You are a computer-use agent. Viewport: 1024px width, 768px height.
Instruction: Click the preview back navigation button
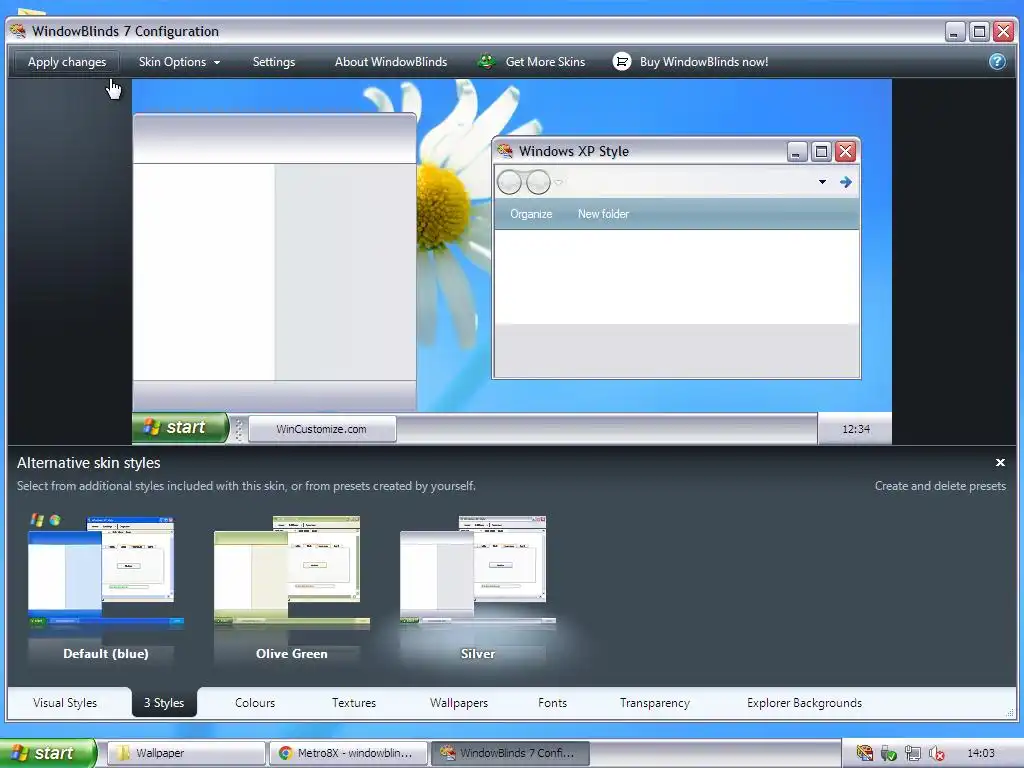click(509, 182)
